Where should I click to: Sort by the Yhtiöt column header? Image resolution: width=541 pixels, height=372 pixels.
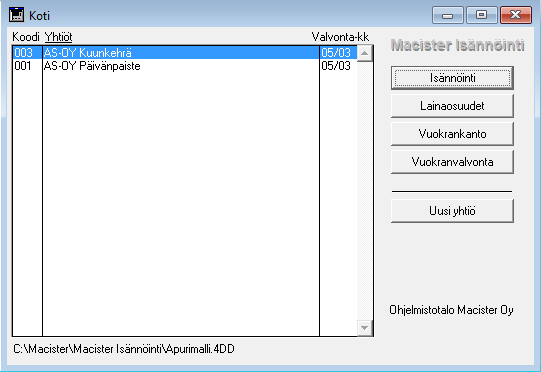[x=58, y=37]
